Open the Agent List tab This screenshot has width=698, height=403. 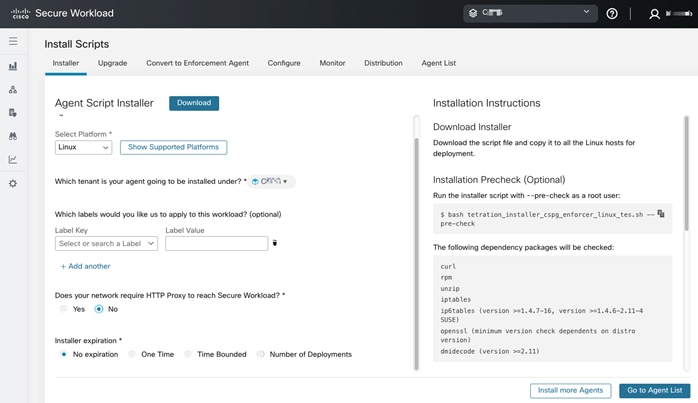[438, 63]
